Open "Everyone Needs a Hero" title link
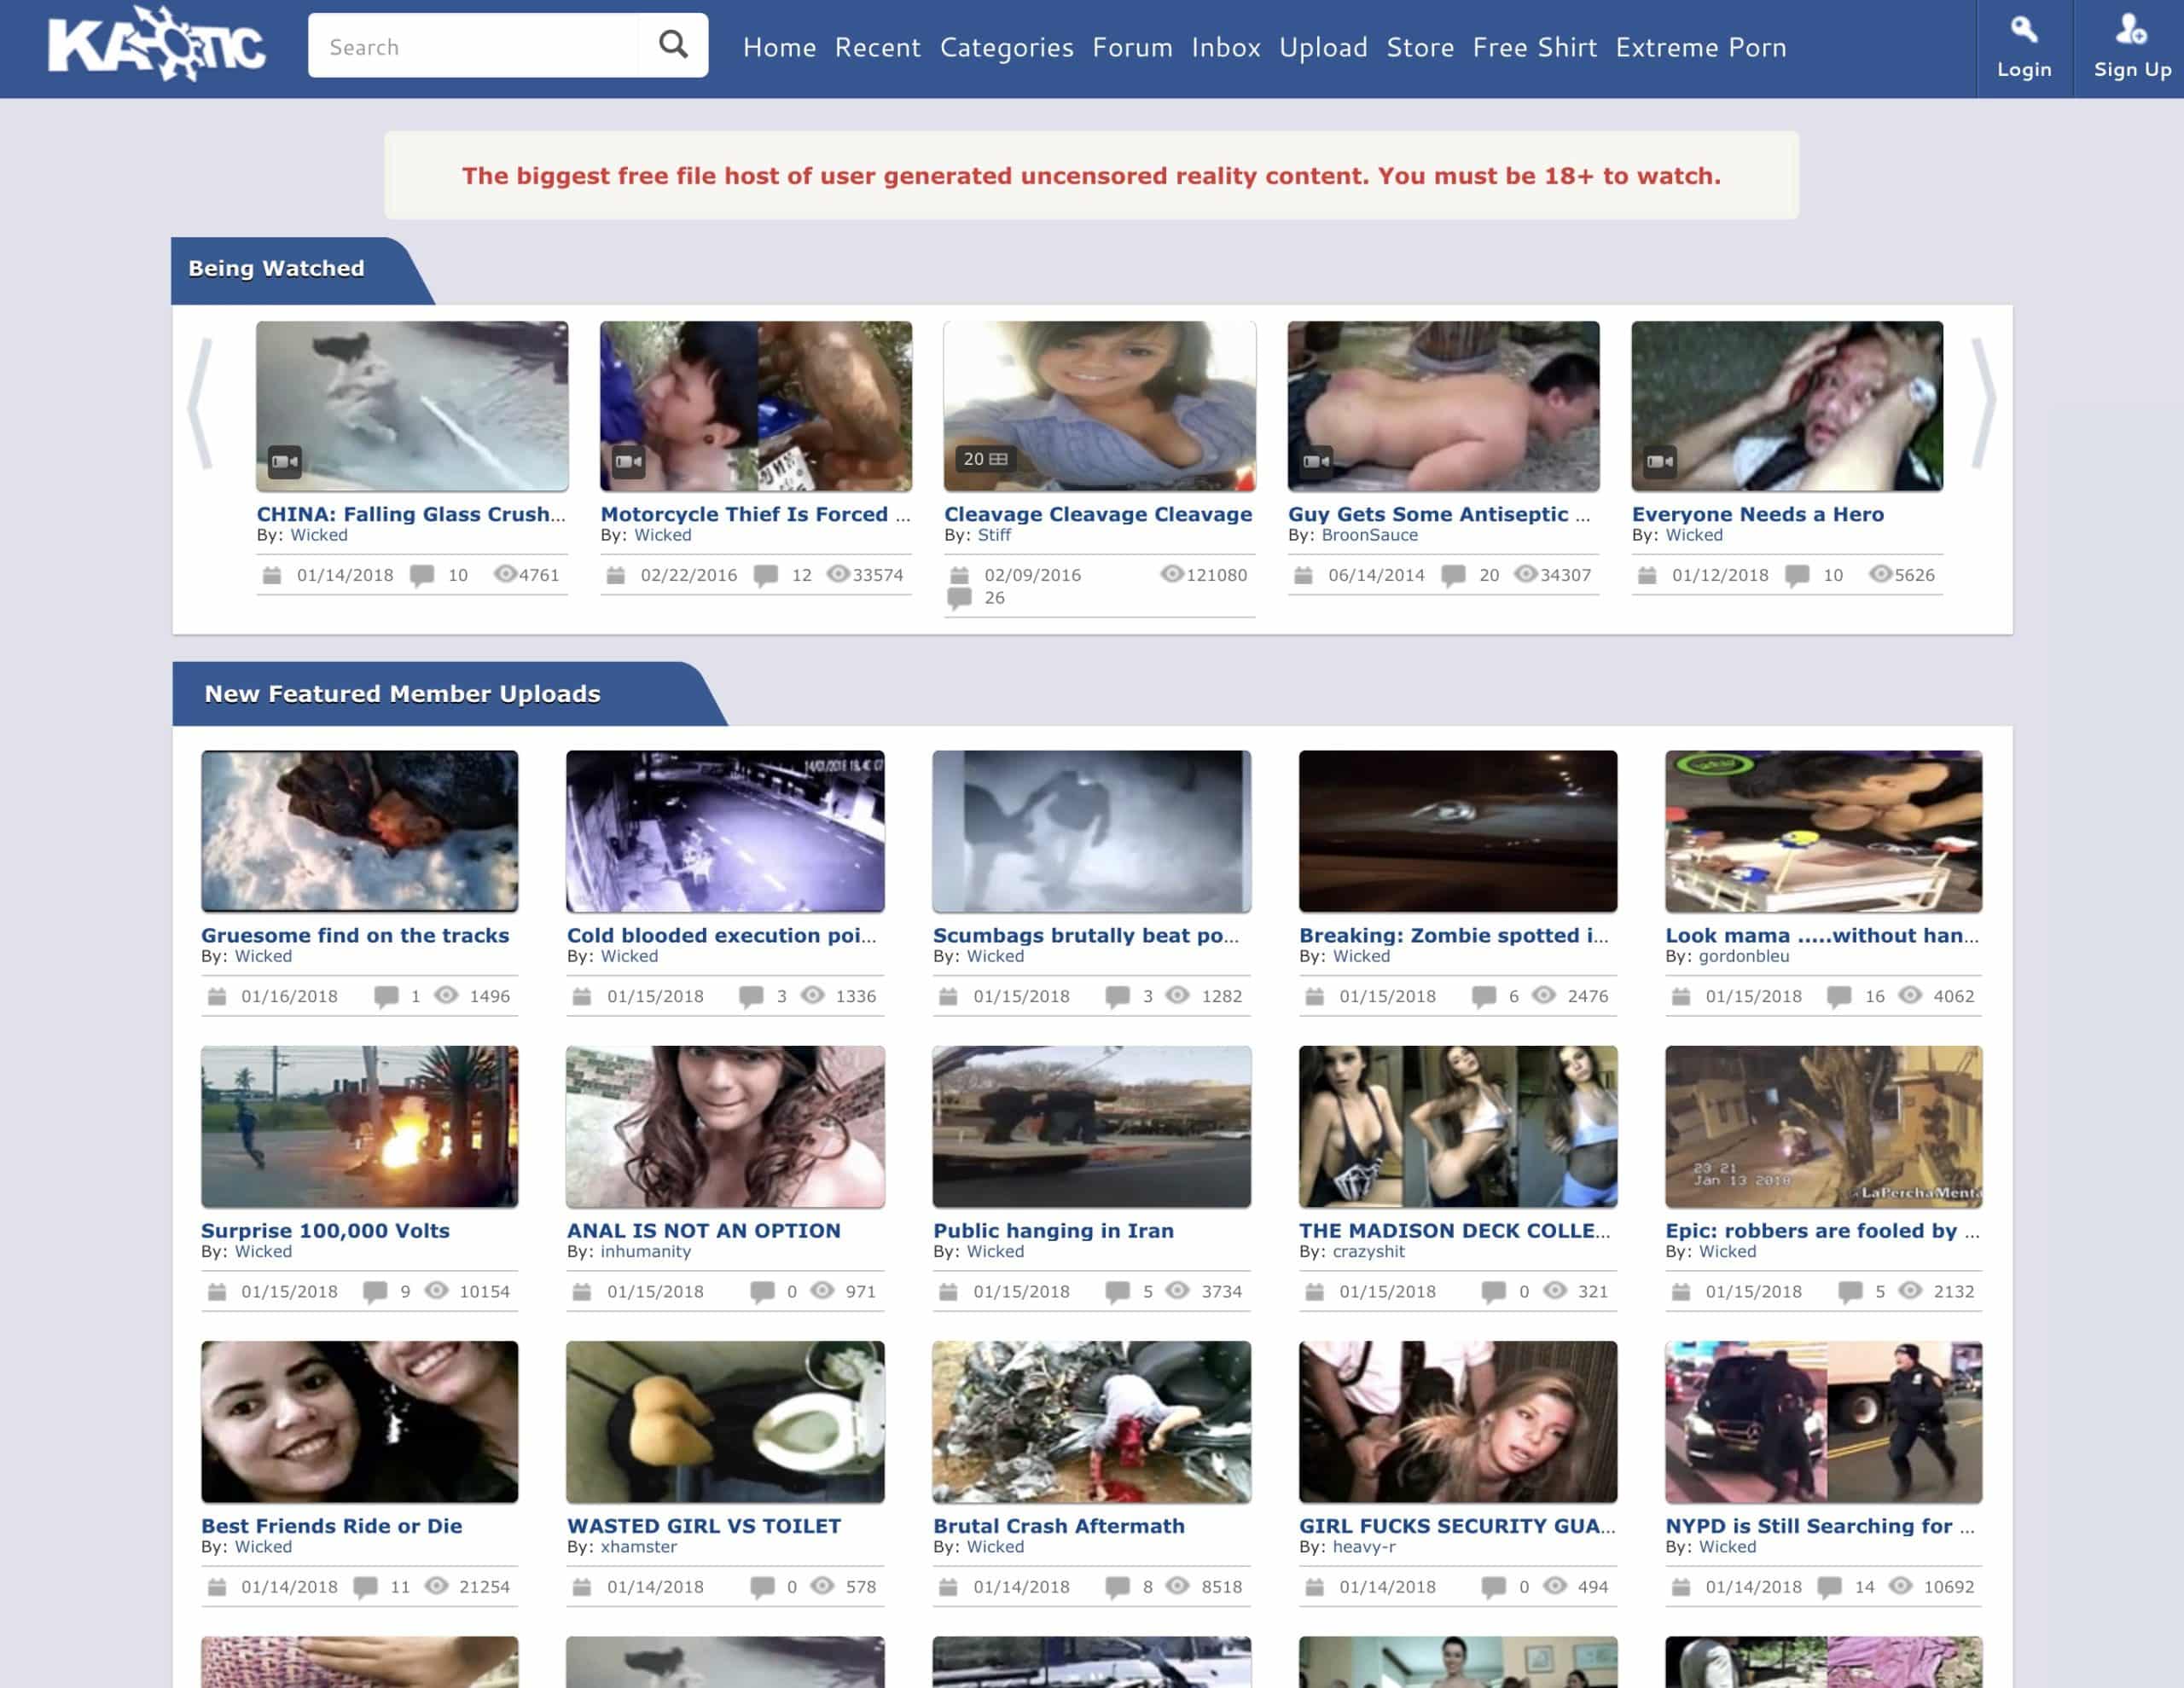 1757,514
